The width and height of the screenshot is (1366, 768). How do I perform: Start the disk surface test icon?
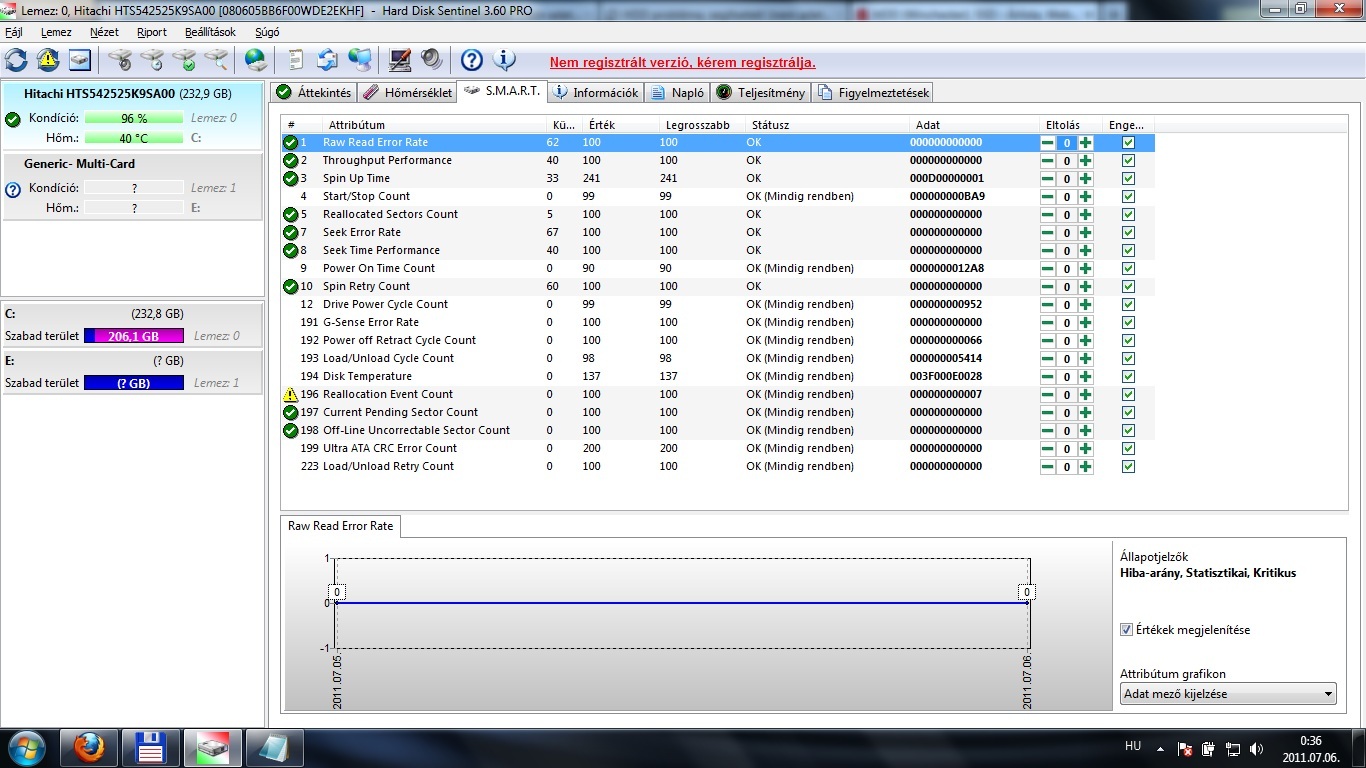tap(121, 60)
